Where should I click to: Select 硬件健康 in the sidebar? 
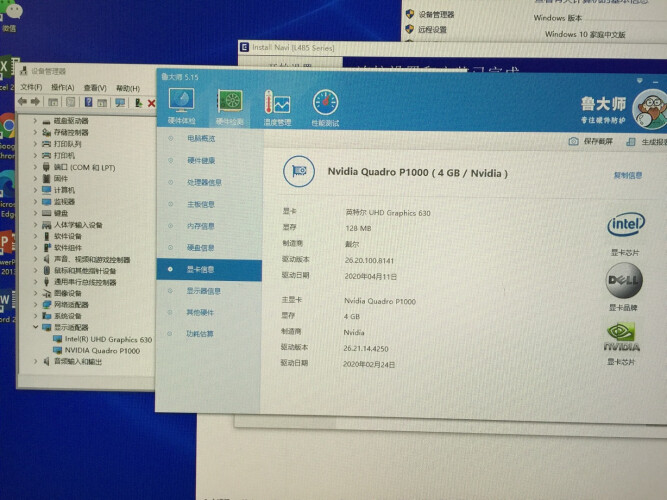click(201, 160)
